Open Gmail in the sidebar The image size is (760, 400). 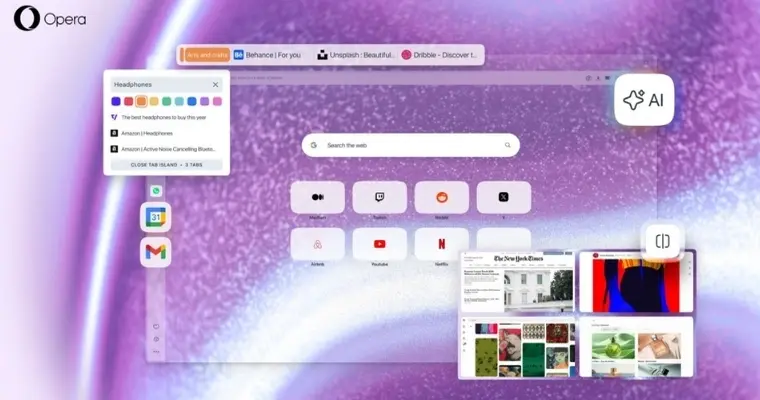[x=156, y=252]
